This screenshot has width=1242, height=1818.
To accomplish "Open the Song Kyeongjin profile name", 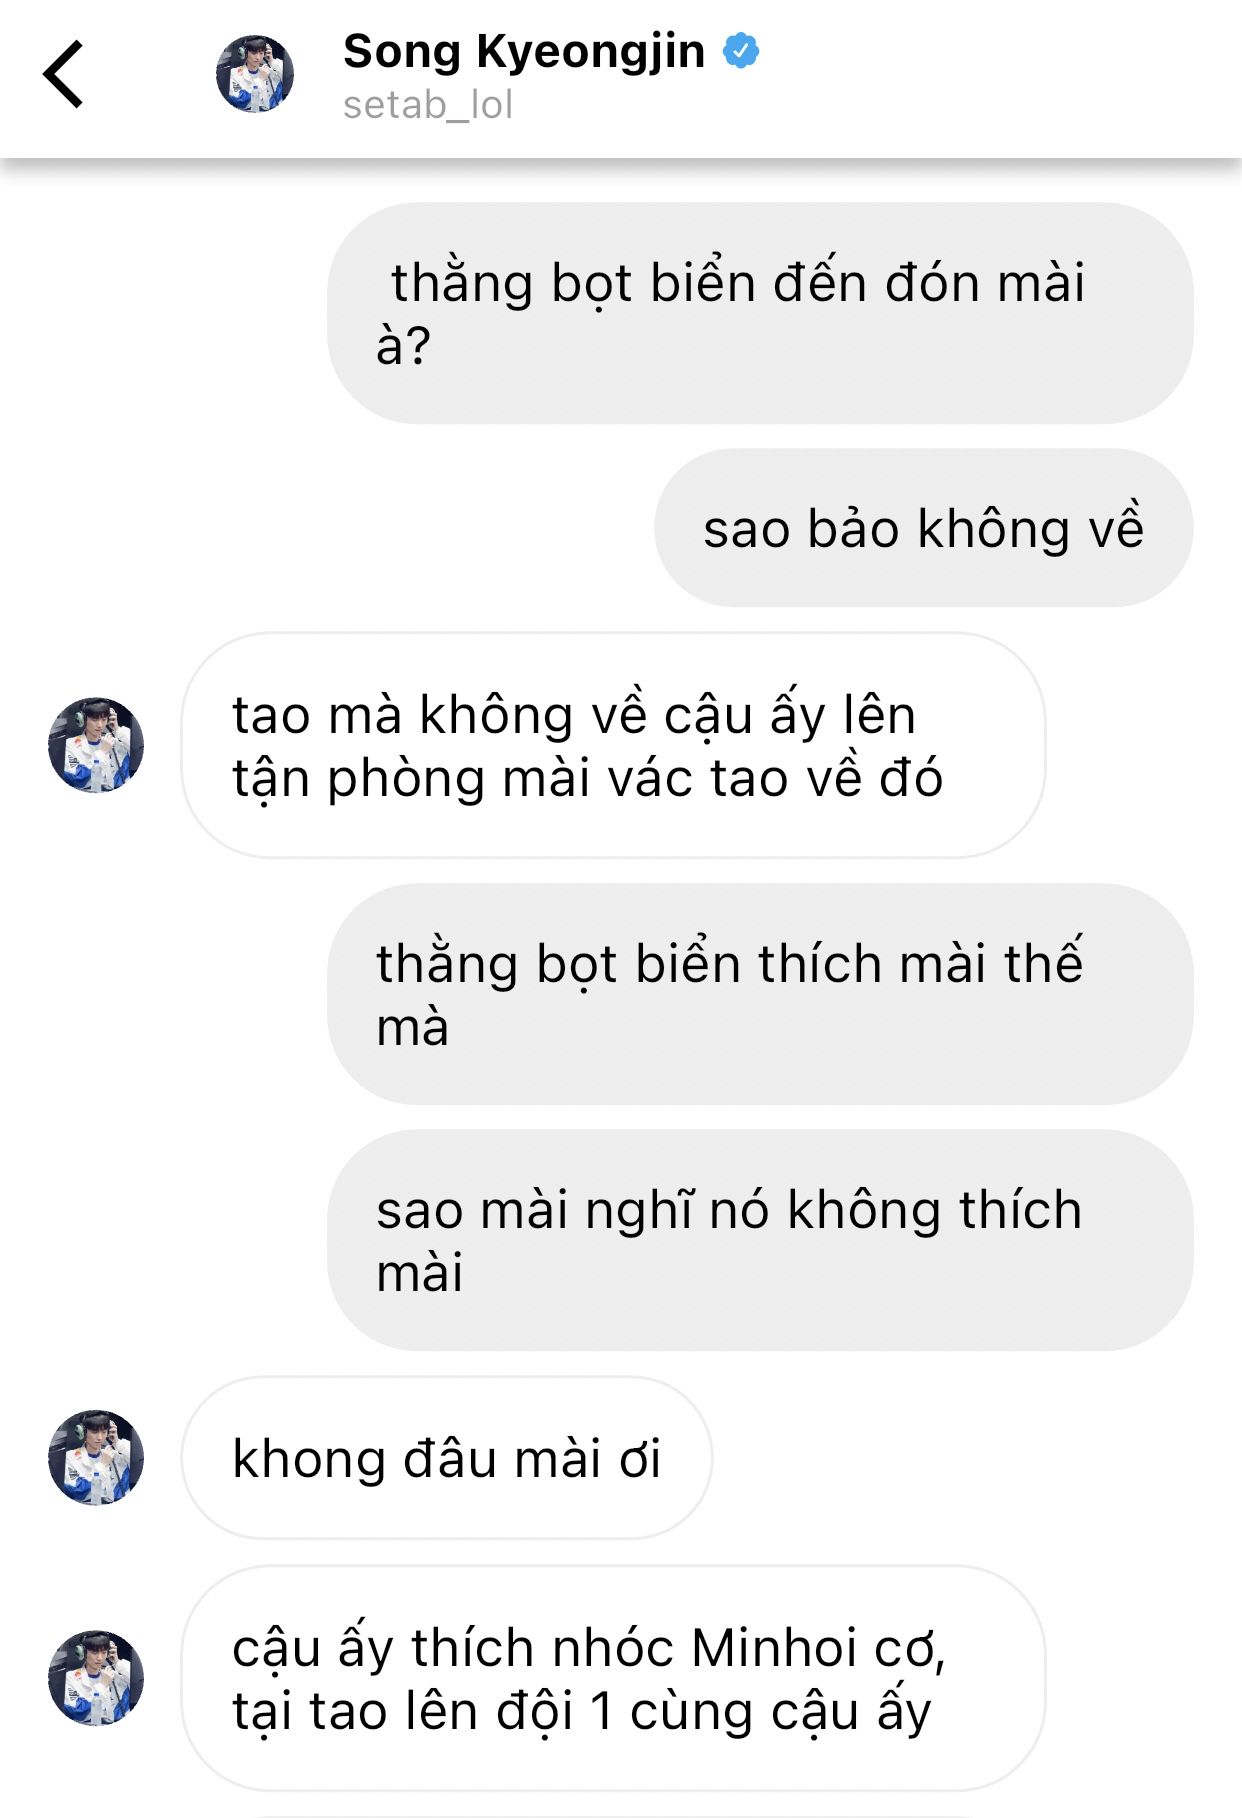I will (524, 51).
